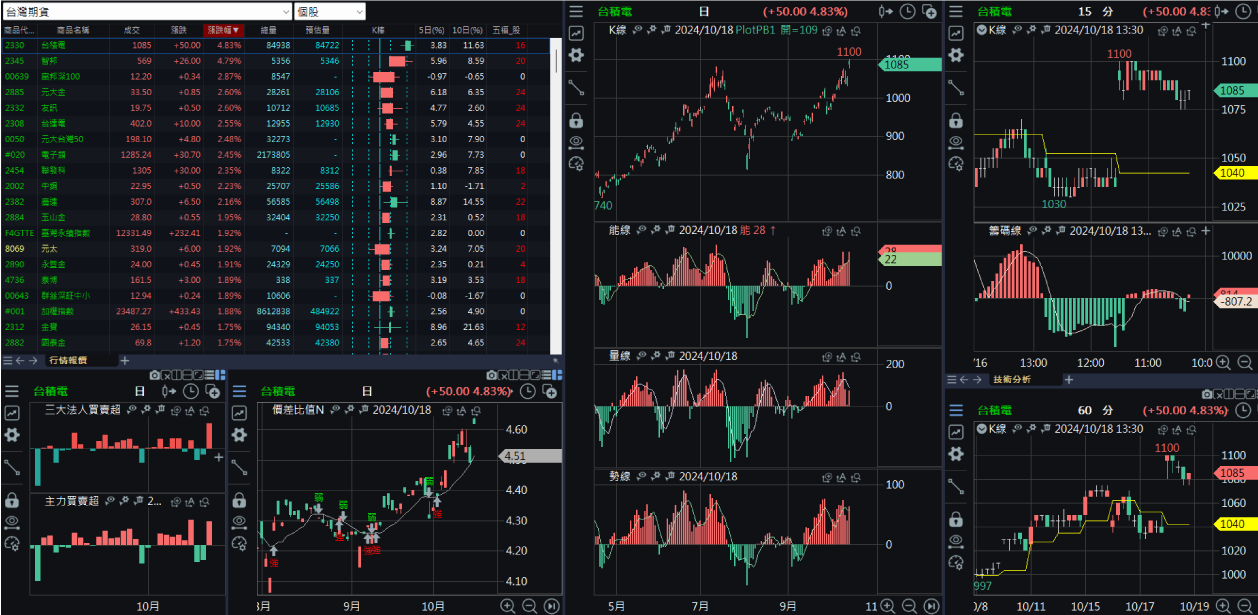The width and height of the screenshot is (1258, 615).
Task: Click clock icon in main daily chart header
Action: pos(907,11)
